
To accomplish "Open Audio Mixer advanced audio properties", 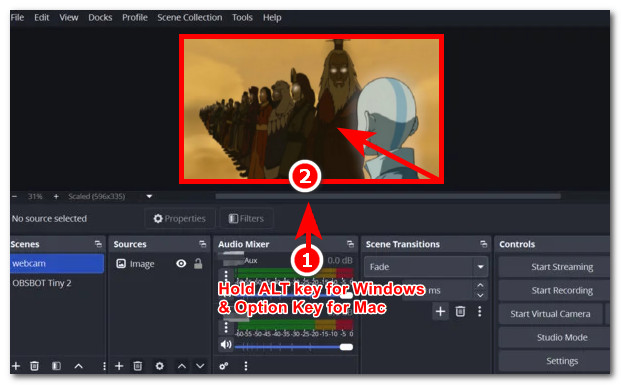I will [224, 366].
